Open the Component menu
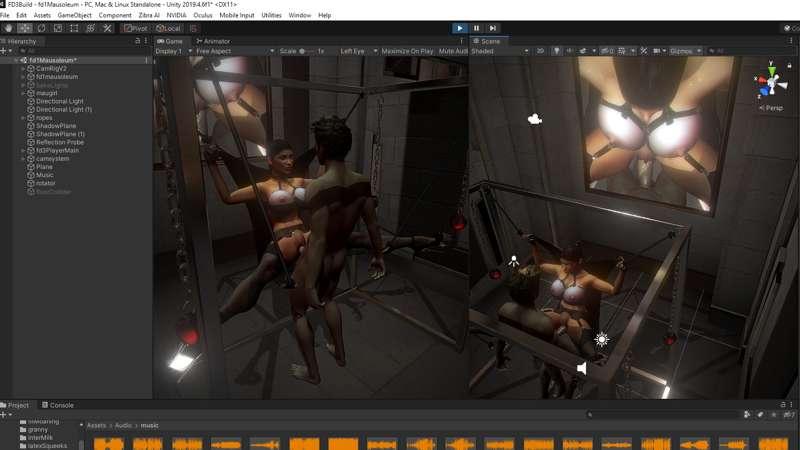The image size is (800, 450). pos(115,15)
